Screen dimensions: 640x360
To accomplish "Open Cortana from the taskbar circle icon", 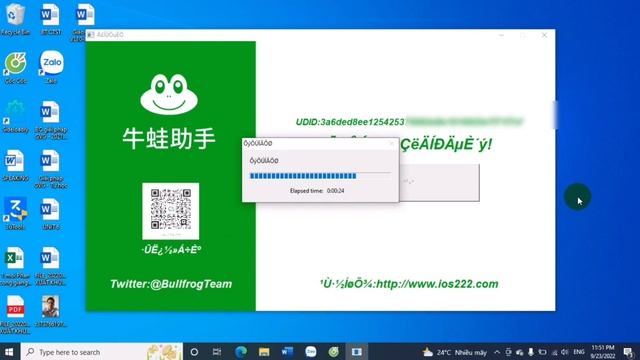I will click(x=194, y=352).
